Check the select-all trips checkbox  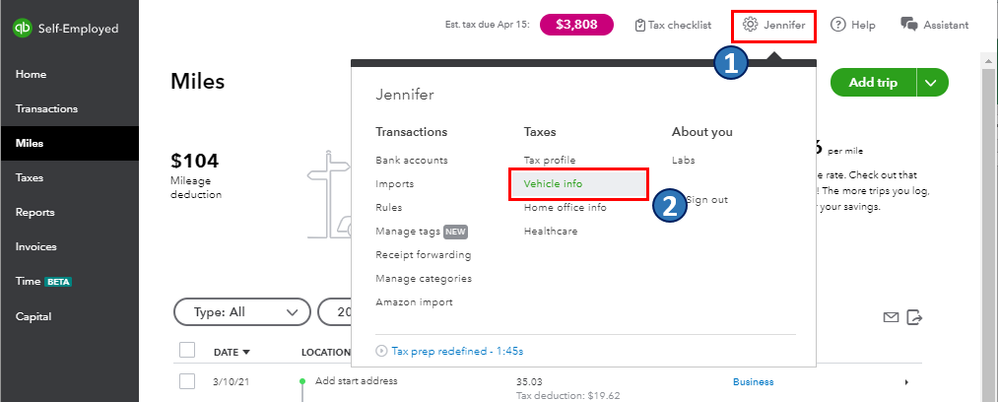(x=187, y=350)
